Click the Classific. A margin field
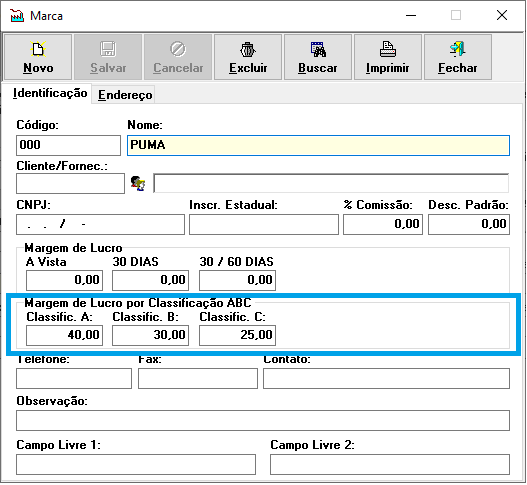This screenshot has height=485, width=527. [65, 335]
